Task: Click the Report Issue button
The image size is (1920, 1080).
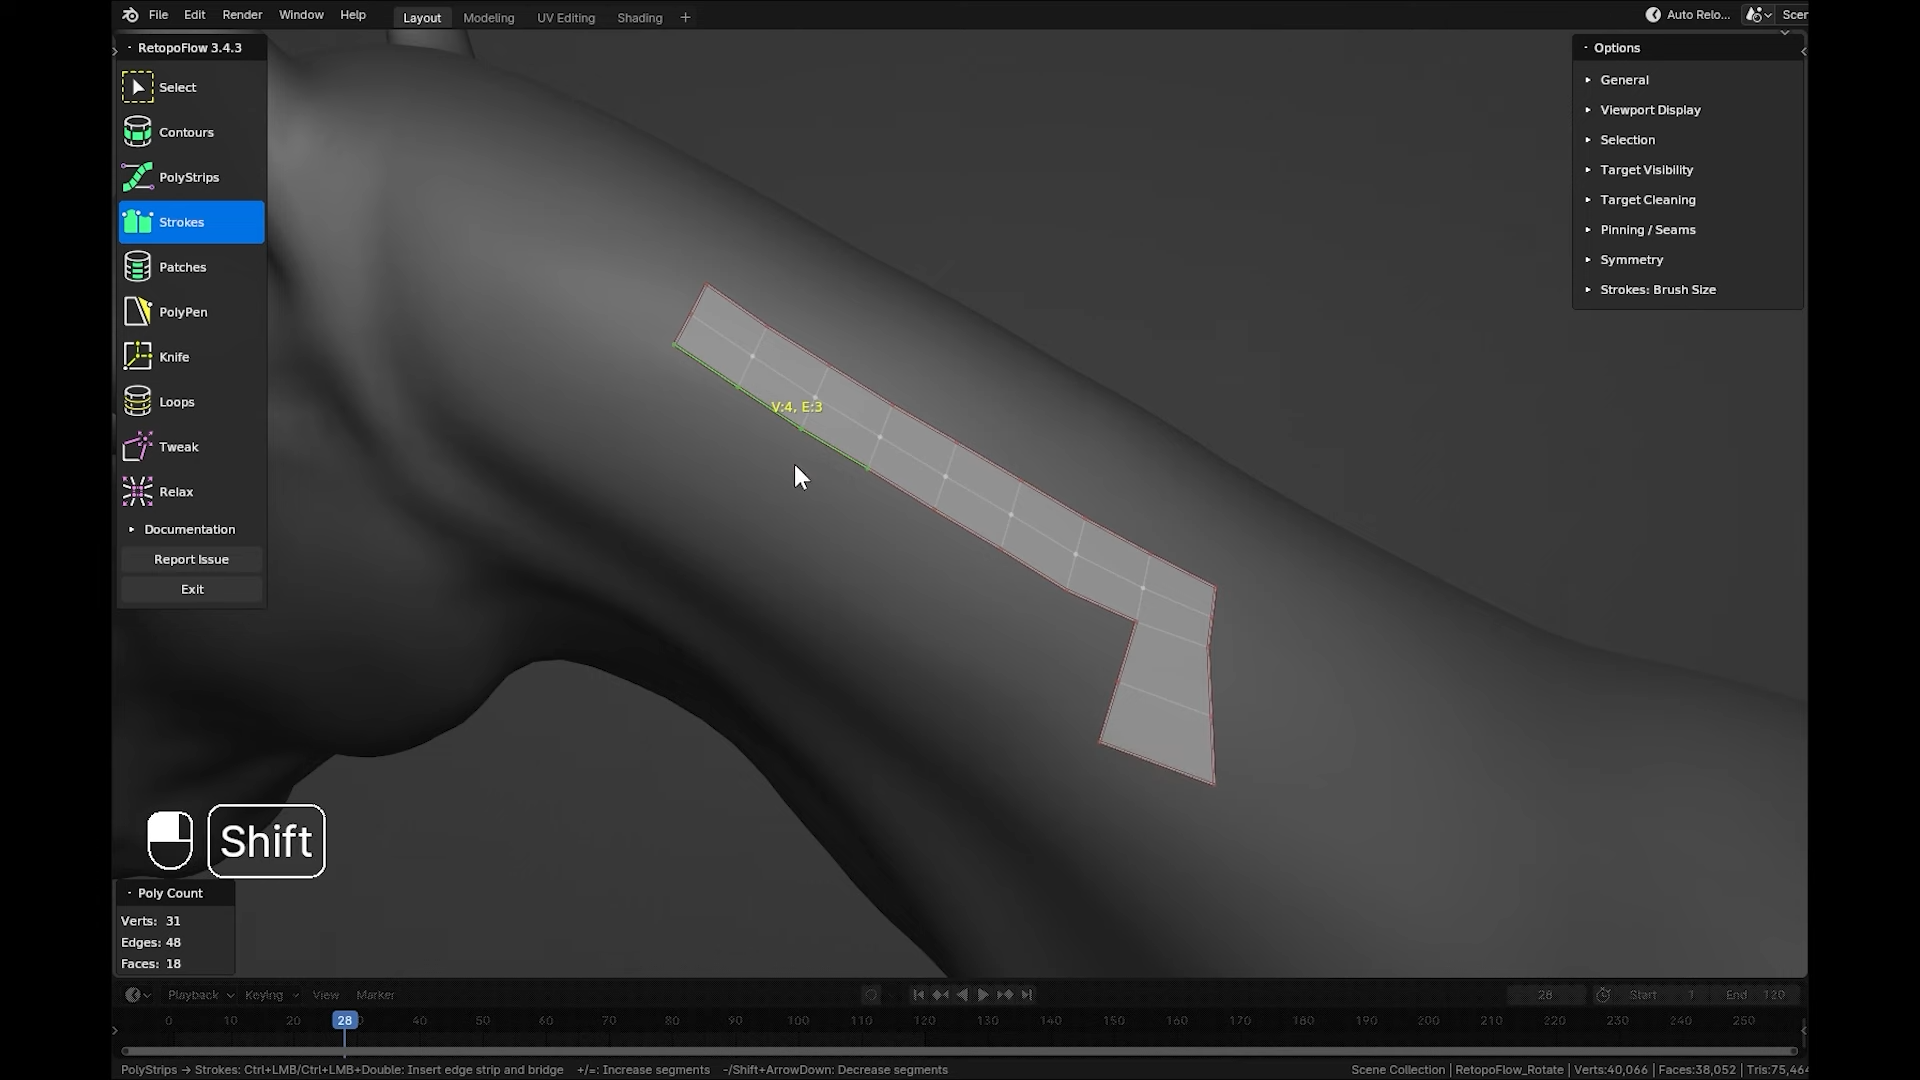Action: coord(191,559)
